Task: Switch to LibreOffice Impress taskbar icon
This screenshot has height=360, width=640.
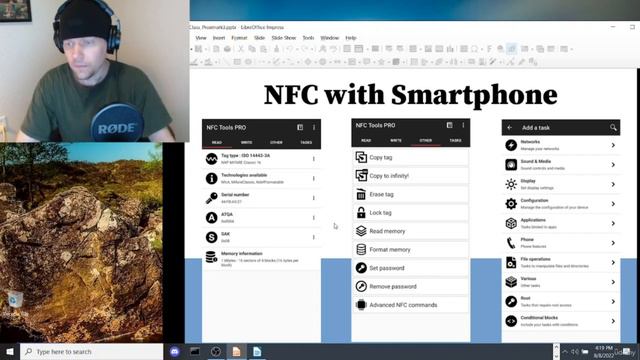Action: coord(236,351)
